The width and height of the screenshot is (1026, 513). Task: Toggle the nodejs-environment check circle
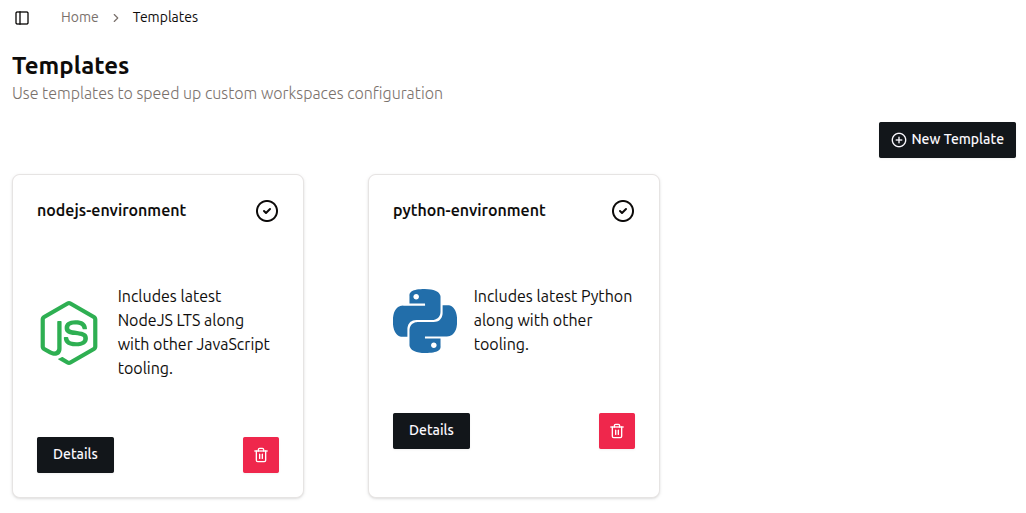(x=267, y=211)
